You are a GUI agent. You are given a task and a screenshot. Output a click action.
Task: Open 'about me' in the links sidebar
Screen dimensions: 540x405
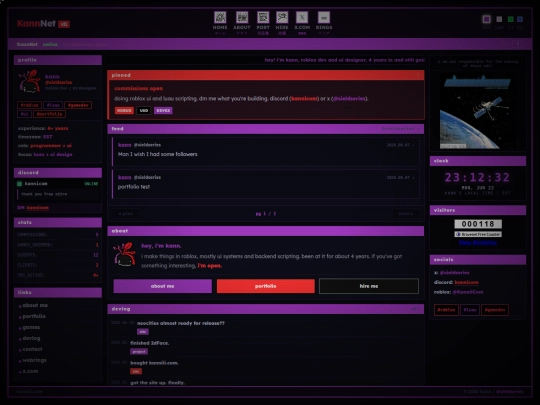click(x=35, y=305)
